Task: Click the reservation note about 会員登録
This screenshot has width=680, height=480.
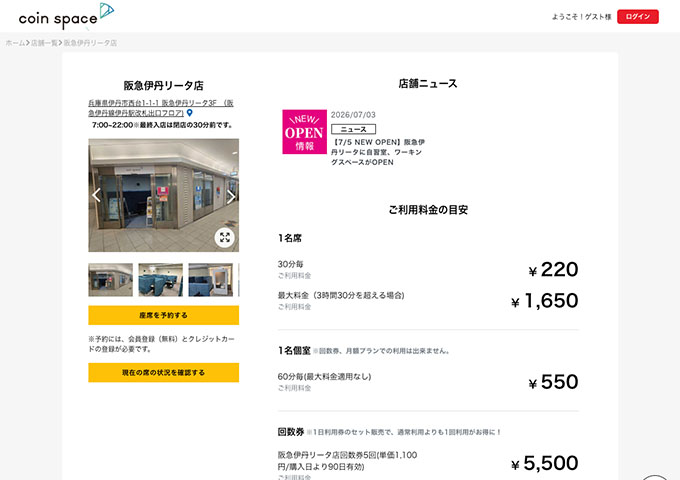Action: pyautogui.click(x=161, y=344)
